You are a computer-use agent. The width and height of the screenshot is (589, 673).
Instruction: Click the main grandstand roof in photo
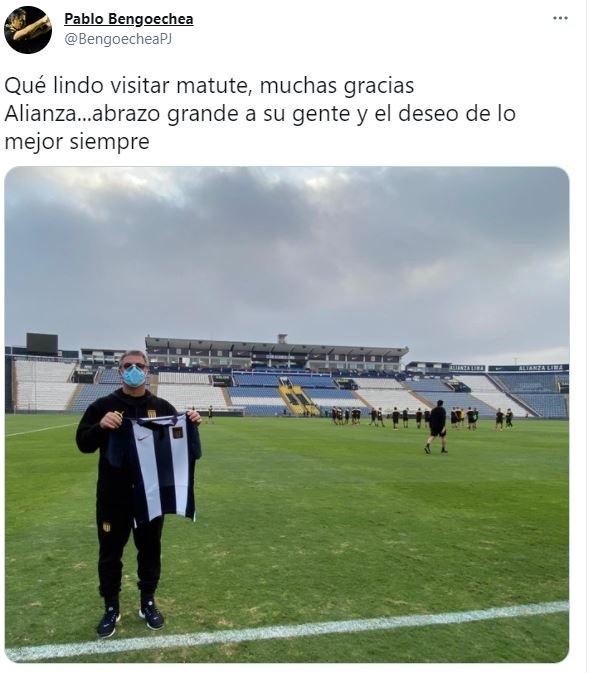[x=277, y=345]
